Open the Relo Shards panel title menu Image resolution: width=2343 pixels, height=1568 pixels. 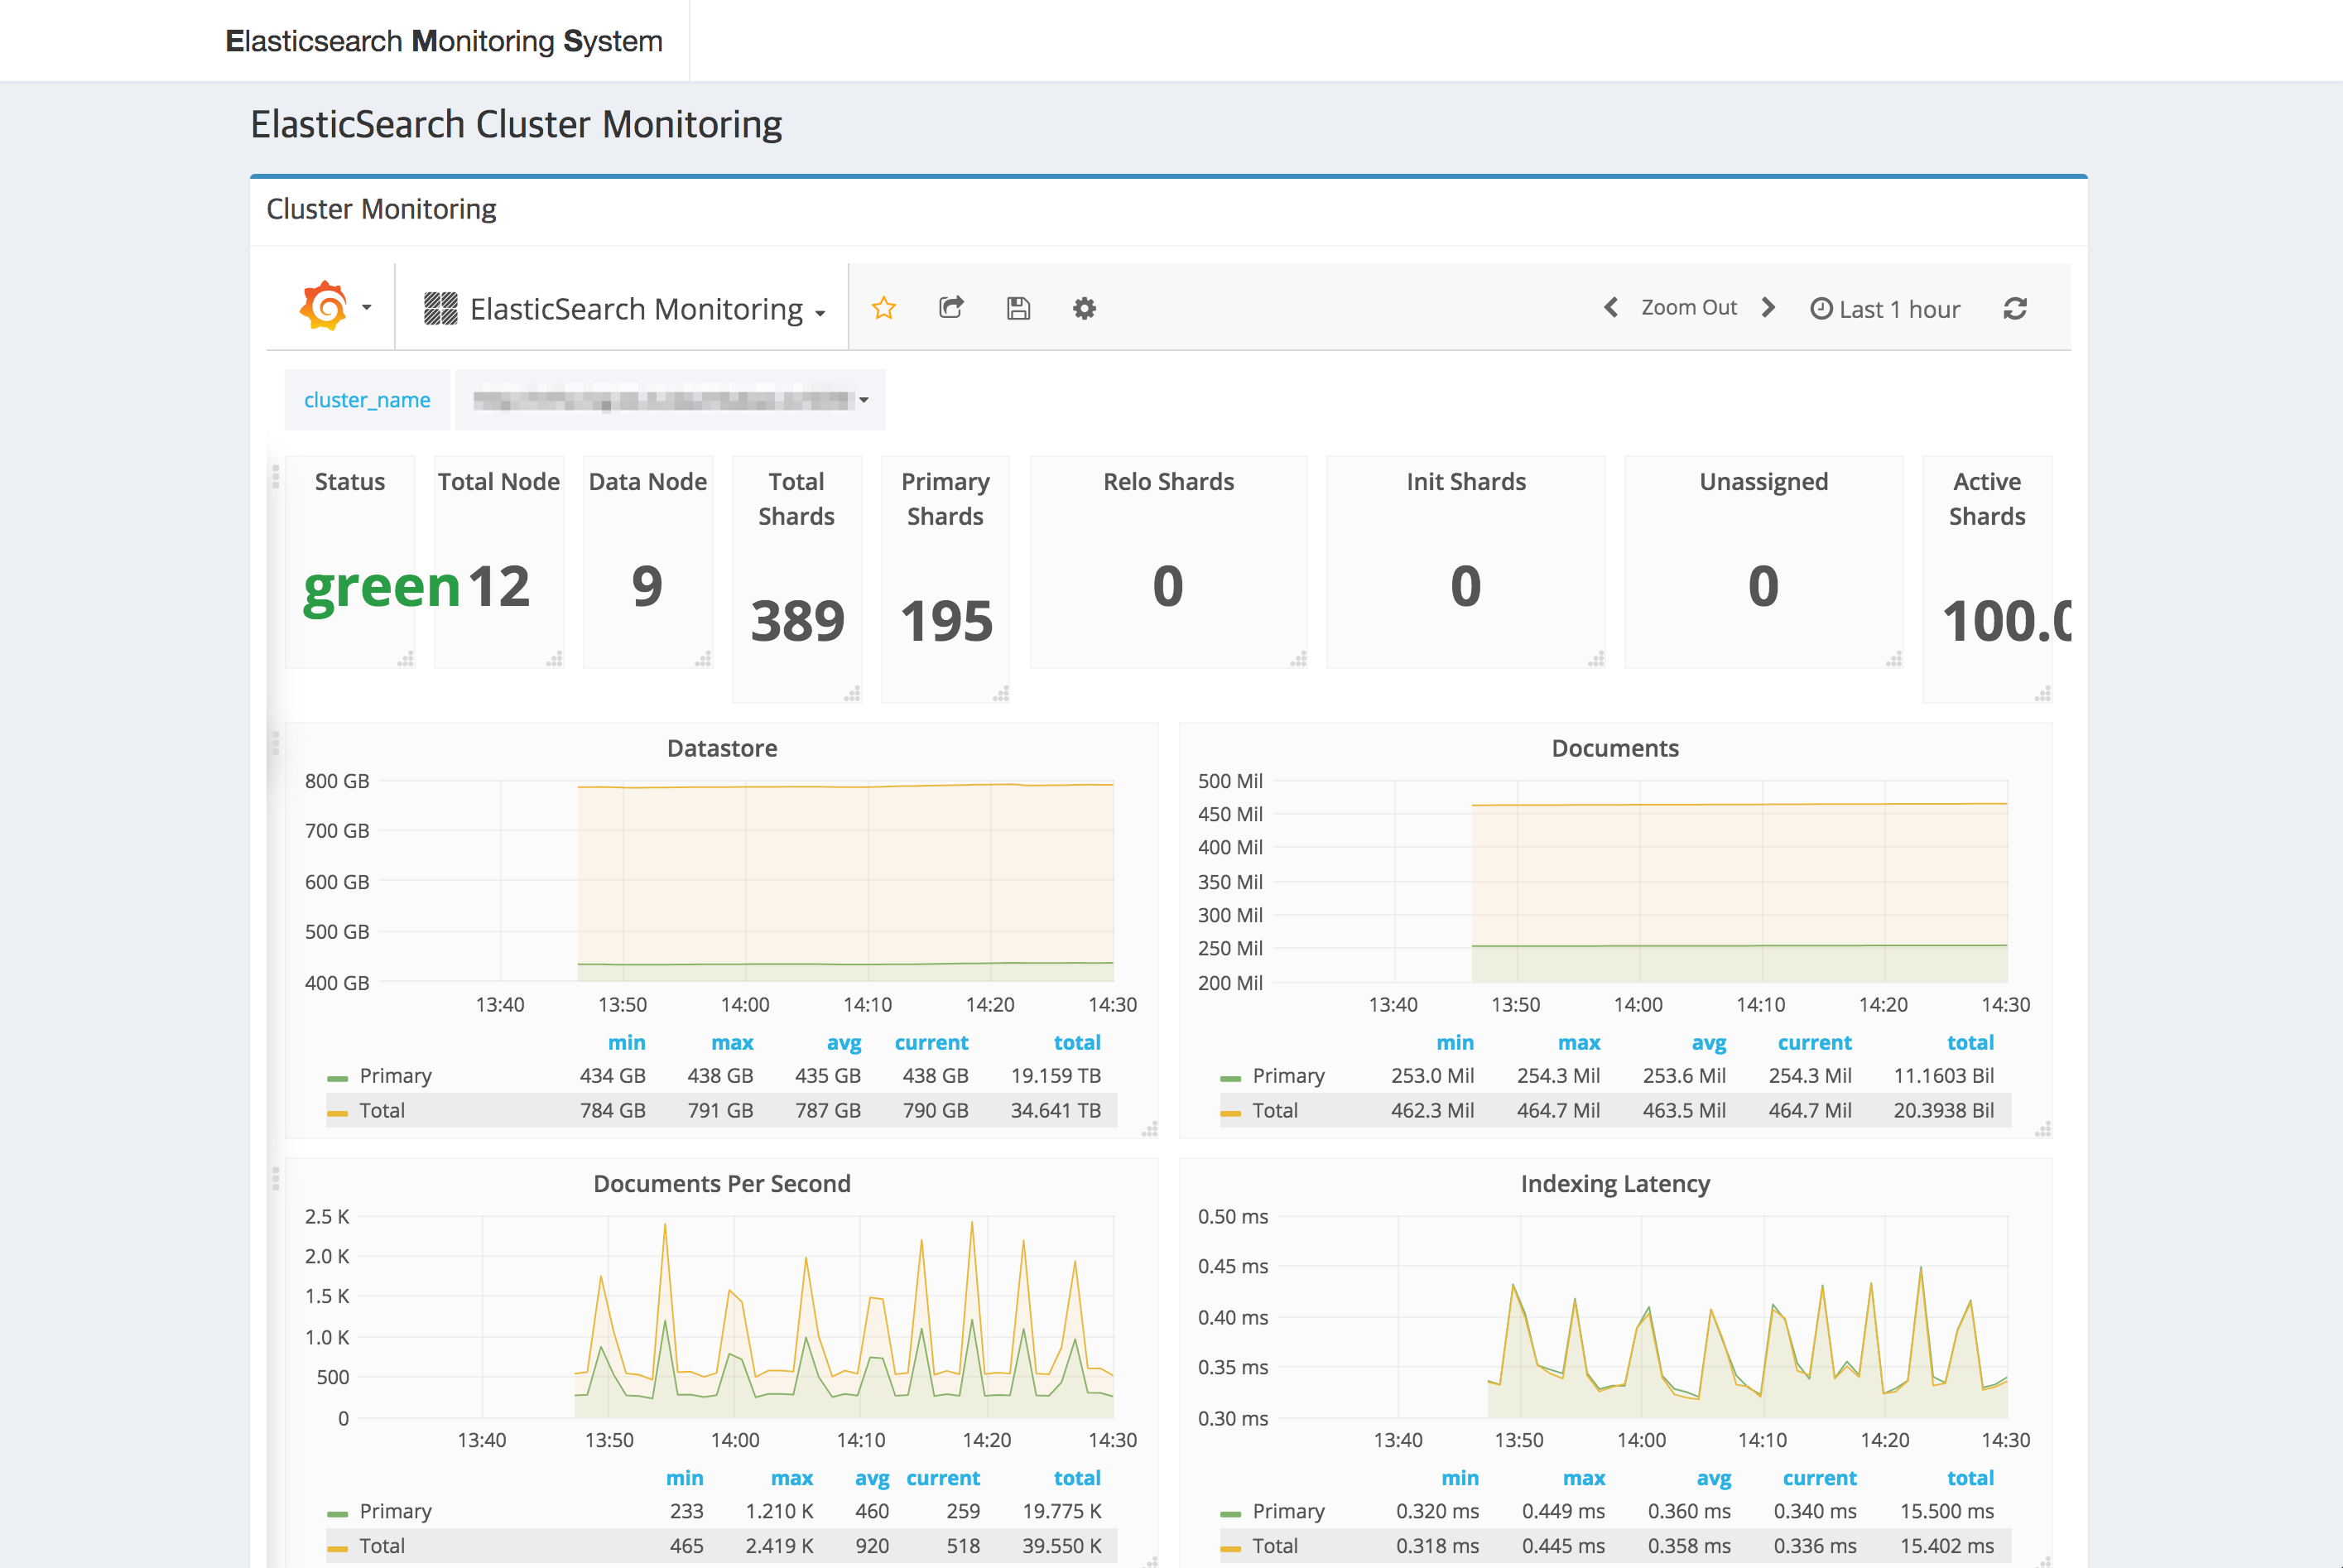(1169, 482)
